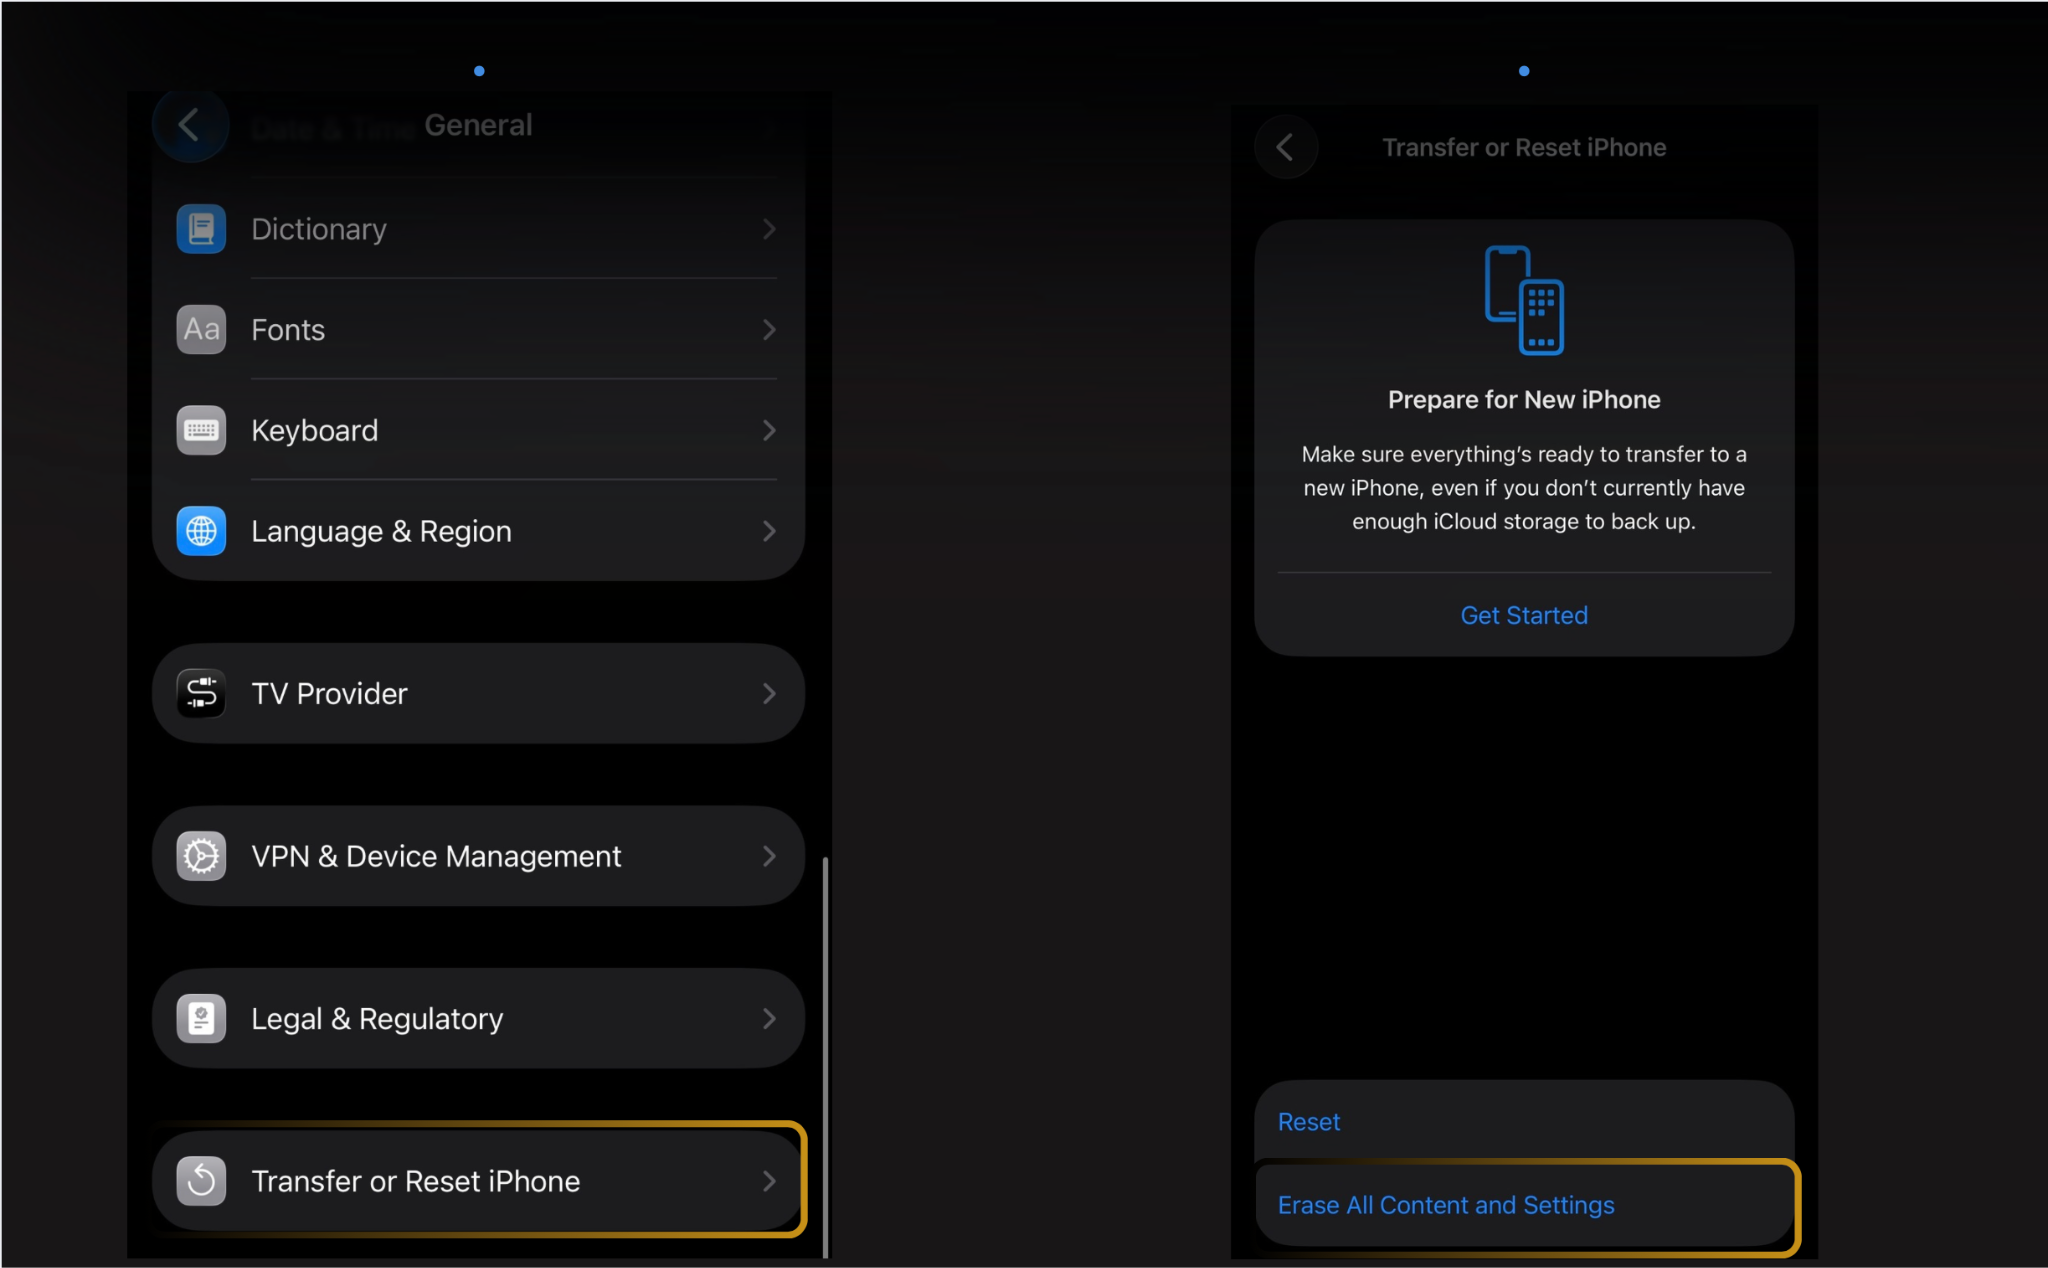This screenshot has height=1268, width=2048.
Task: Choose Erase All Content and Settings
Action: click(1446, 1205)
